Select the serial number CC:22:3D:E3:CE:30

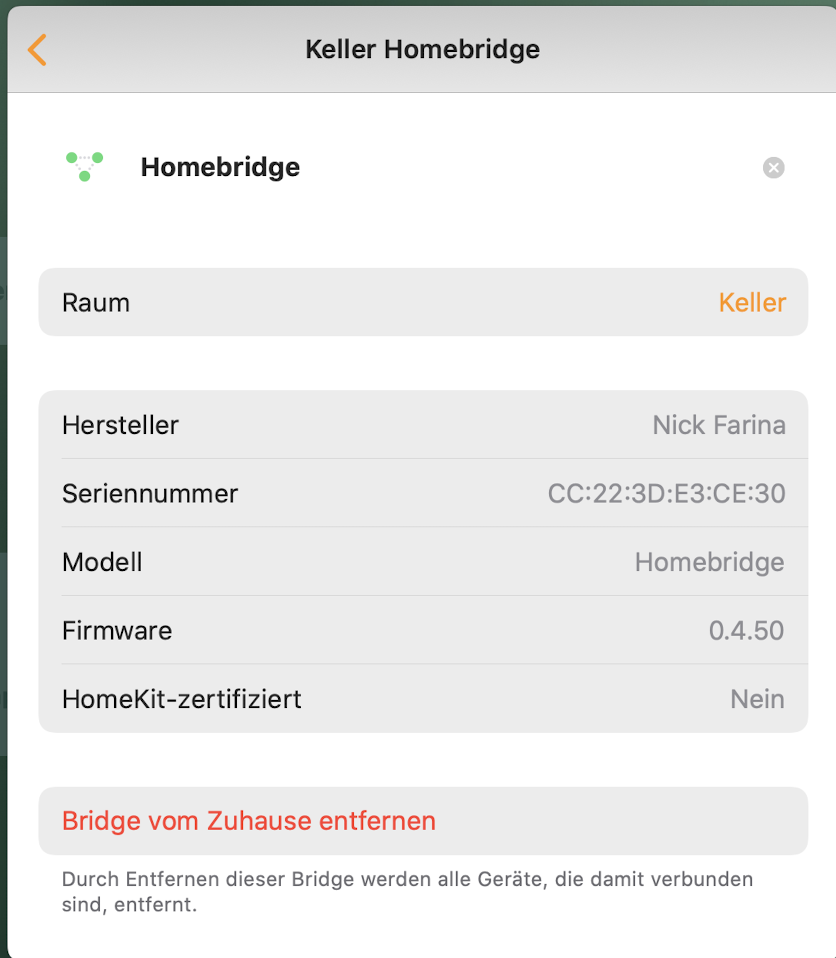[666, 493]
